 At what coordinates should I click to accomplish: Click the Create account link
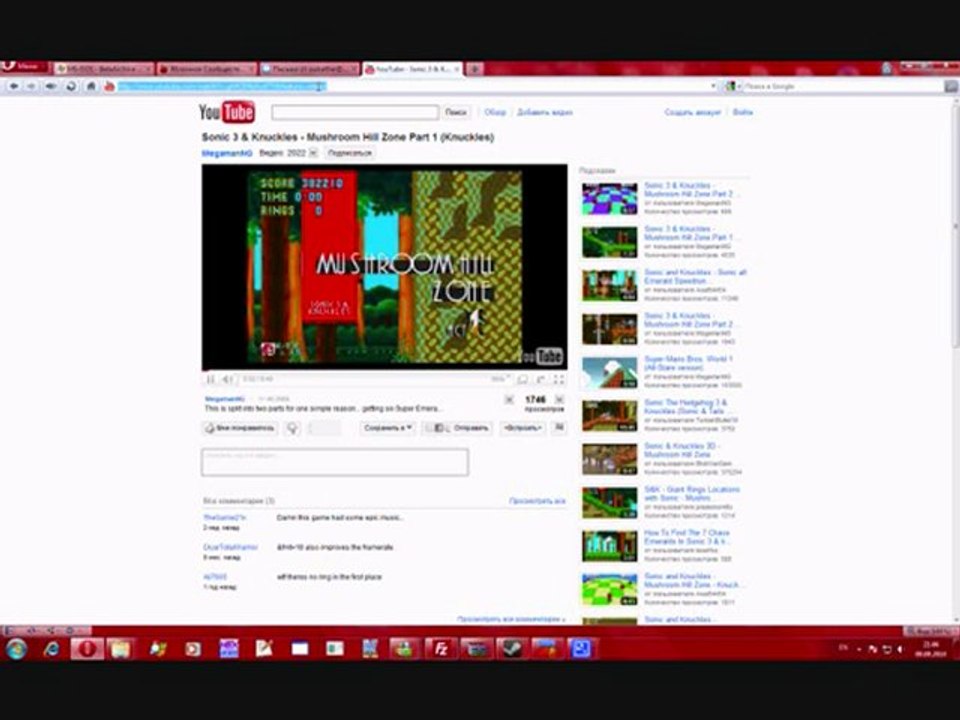click(x=693, y=112)
